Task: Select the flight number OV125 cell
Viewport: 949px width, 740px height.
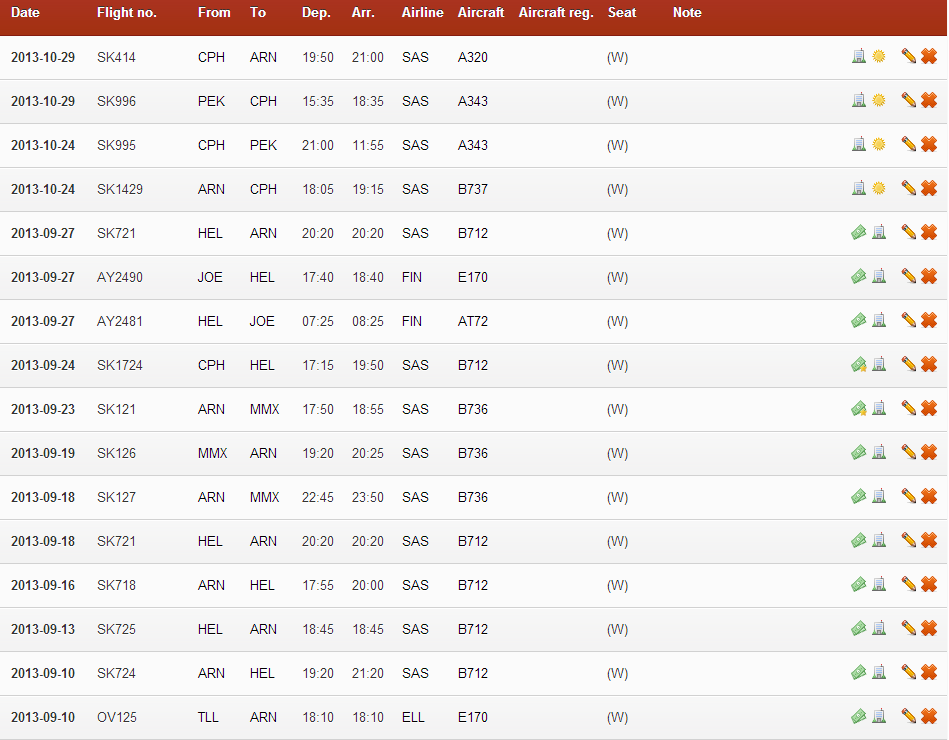Action: [117, 717]
